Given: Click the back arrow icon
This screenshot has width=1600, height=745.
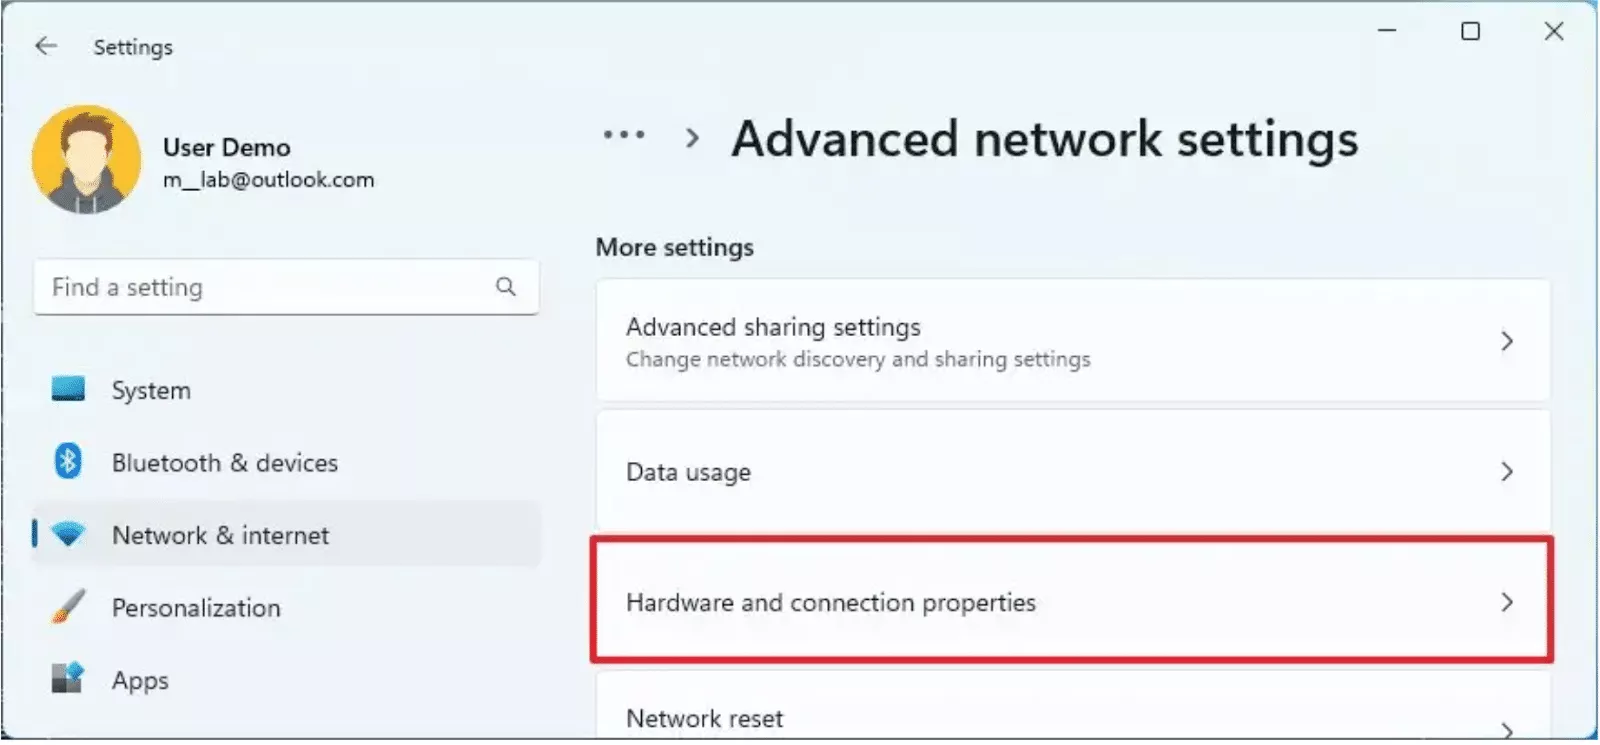Looking at the screenshot, I should (x=46, y=46).
